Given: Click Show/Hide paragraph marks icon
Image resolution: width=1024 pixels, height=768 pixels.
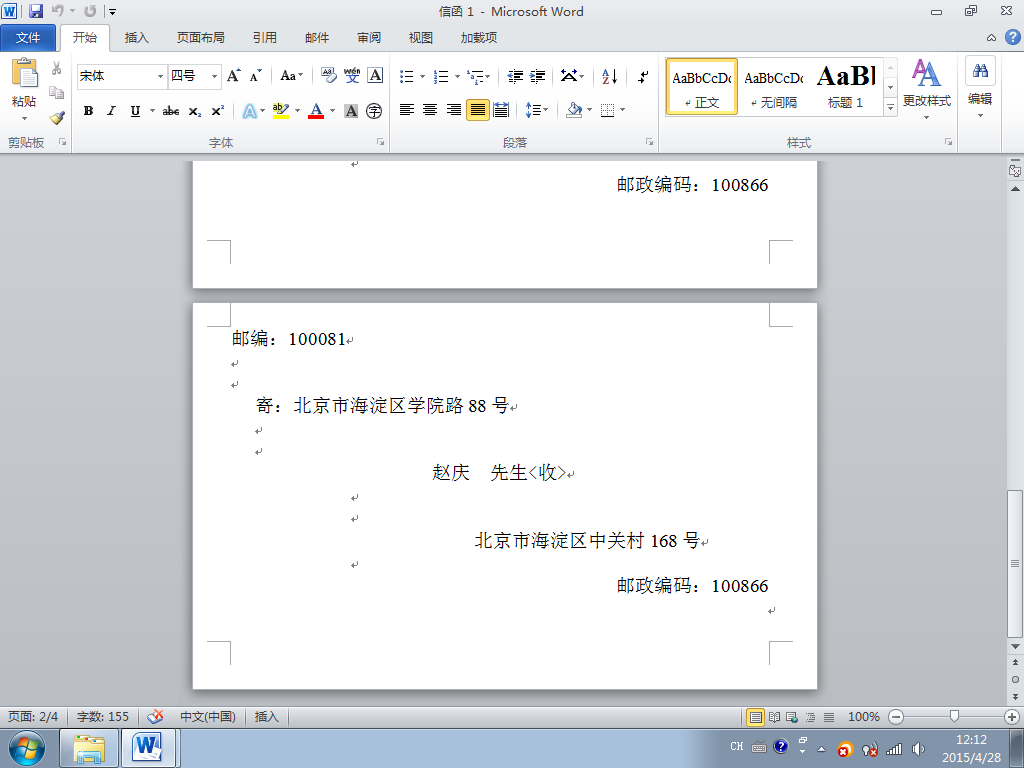Looking at the screenshot, I should 643,76.
